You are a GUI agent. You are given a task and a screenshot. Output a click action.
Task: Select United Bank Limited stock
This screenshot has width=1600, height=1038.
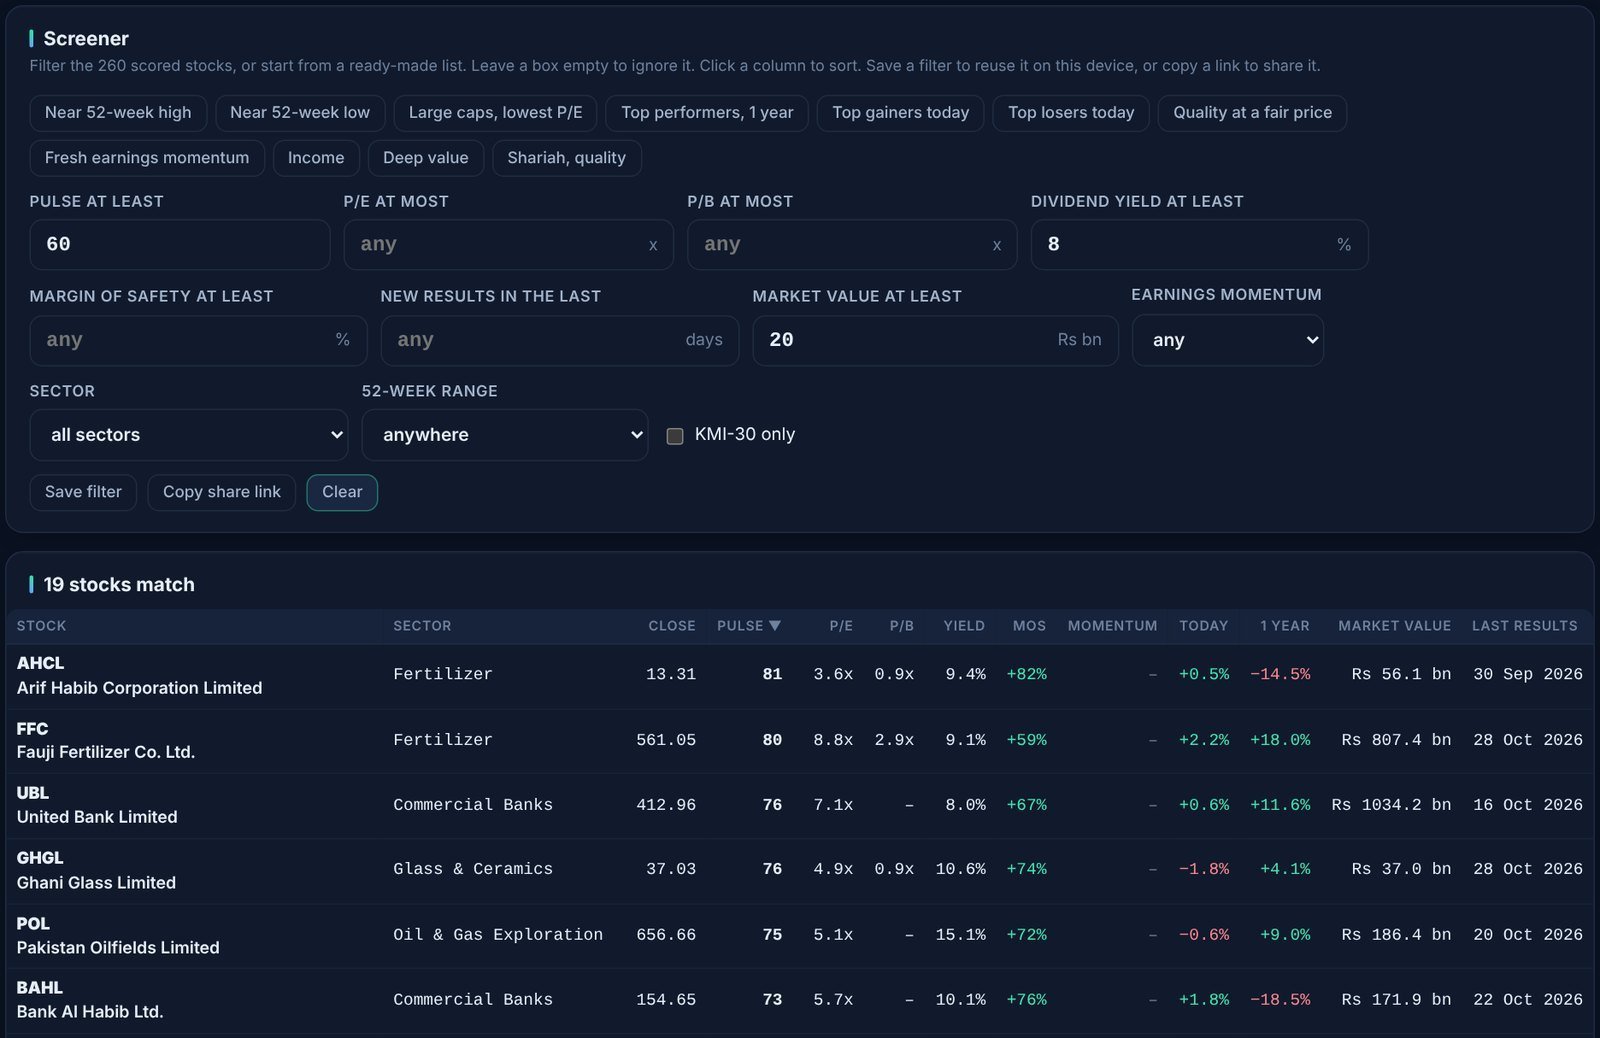(x=800, y=806)
